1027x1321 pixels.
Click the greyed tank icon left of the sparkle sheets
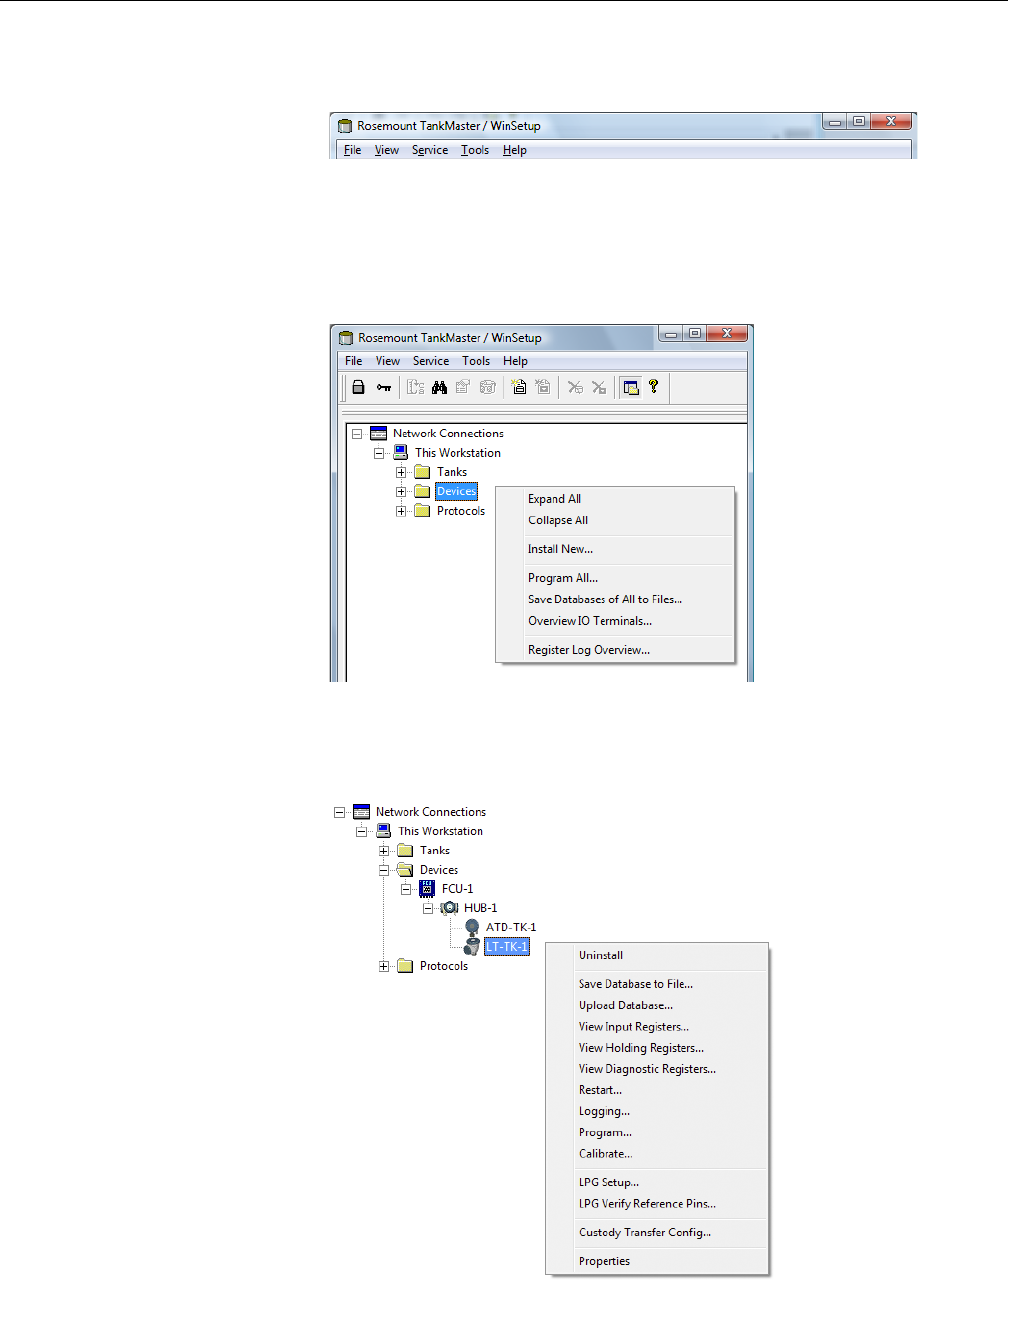[x=488, y=387]
